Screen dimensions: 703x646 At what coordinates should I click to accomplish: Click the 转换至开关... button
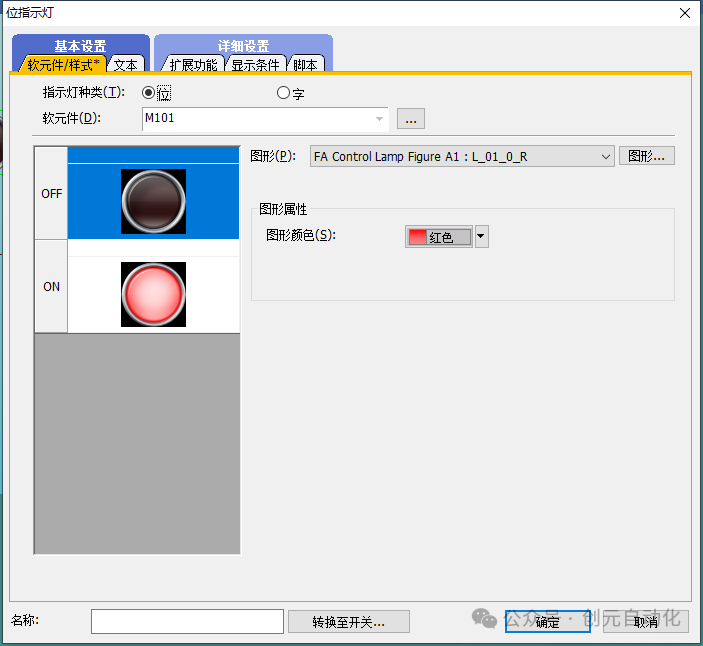pyautogui.click(x=349, y=622)
